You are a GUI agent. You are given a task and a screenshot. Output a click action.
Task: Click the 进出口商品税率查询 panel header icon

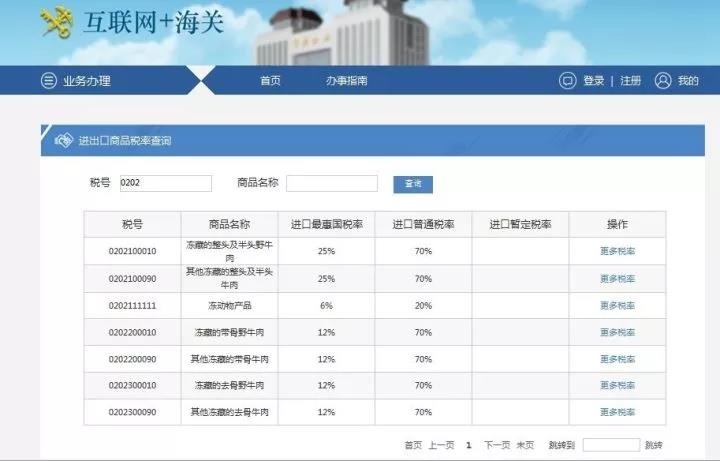coord(63,141)
